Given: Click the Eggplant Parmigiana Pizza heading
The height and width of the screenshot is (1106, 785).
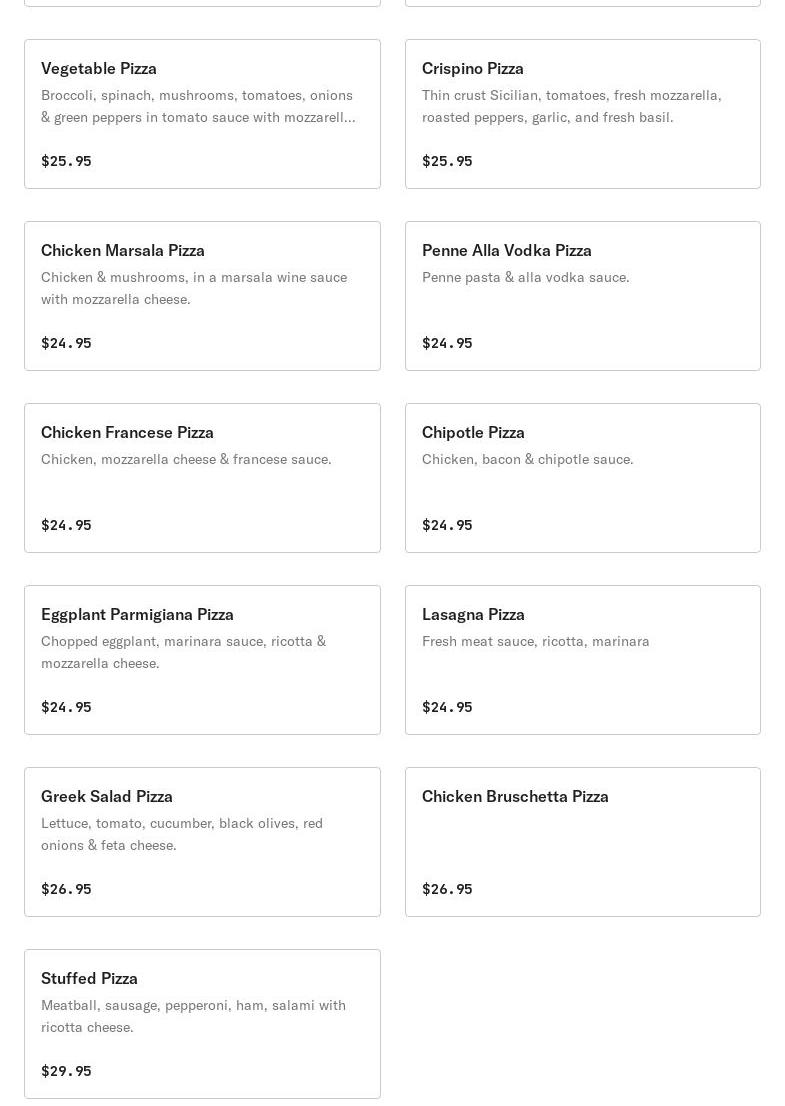Looking at the screenshot, I should coord(137,614).
